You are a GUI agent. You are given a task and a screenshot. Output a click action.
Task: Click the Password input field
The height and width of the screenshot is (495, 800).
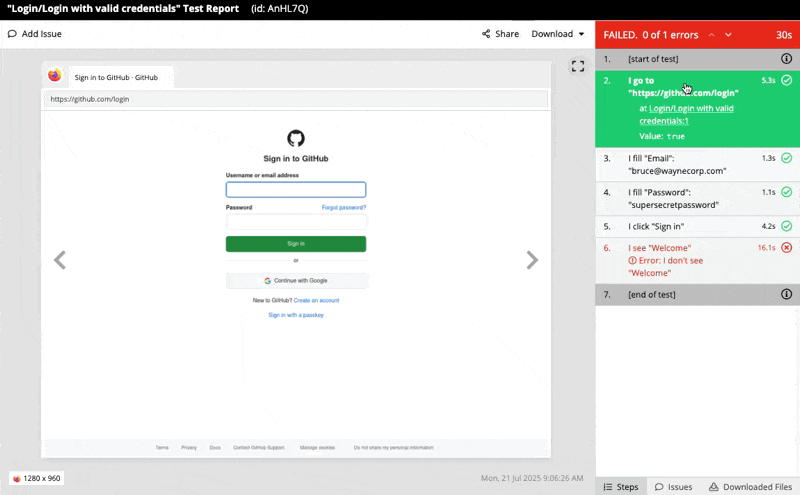[296, 222]
